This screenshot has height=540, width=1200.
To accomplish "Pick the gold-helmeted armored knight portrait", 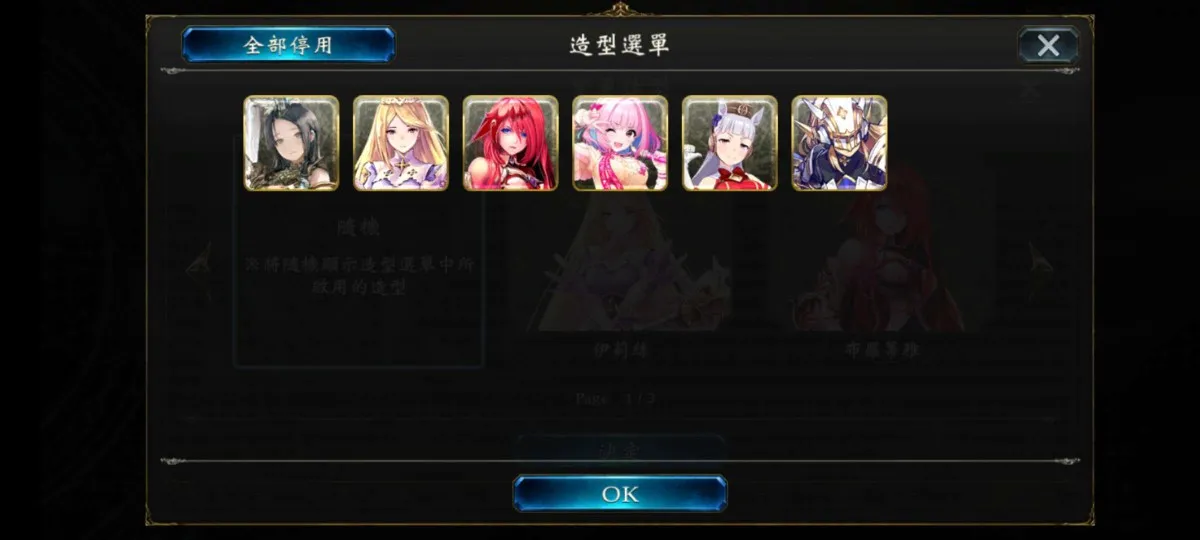I will pyautogui.click(x=839, y=143).
